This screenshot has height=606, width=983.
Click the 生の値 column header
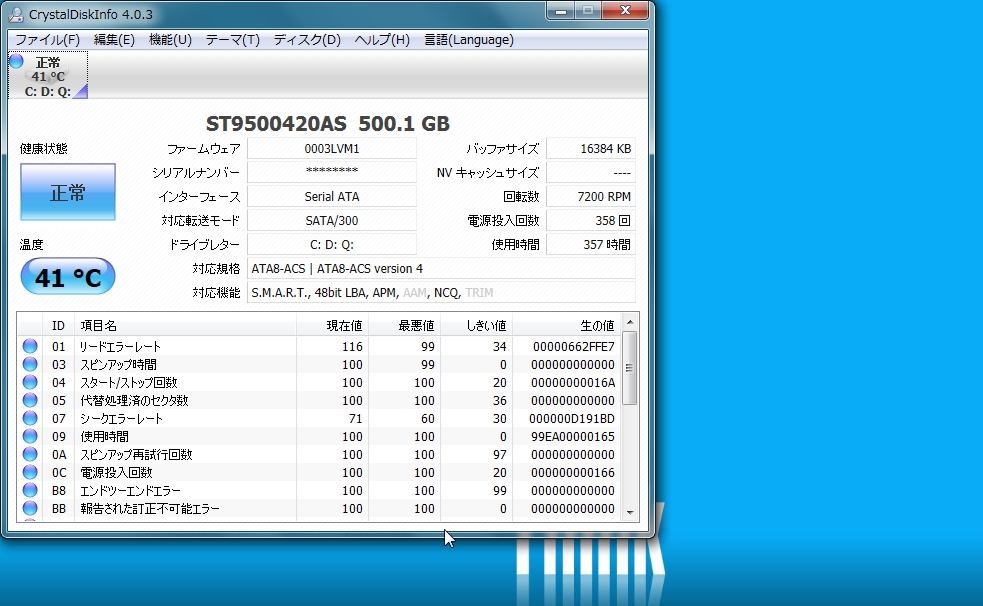coord(567,326)
